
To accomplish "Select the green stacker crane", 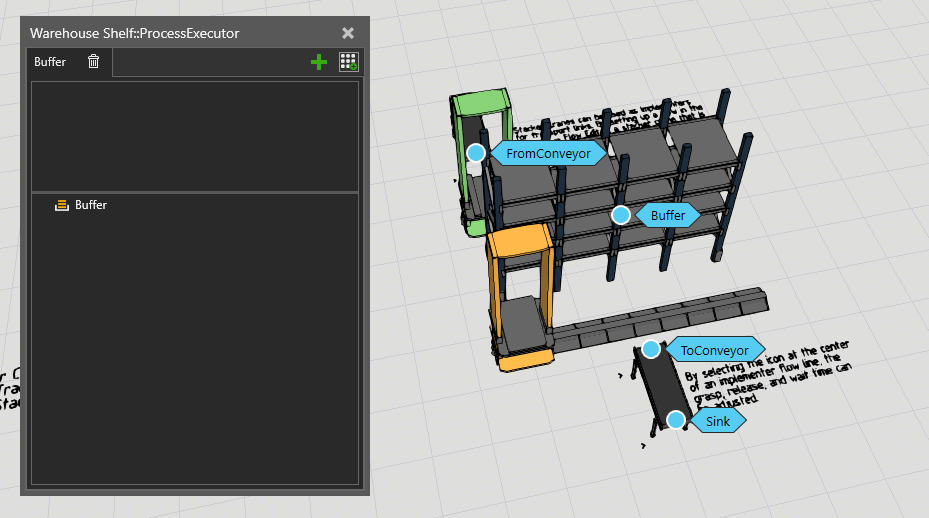I will point(480,110).
